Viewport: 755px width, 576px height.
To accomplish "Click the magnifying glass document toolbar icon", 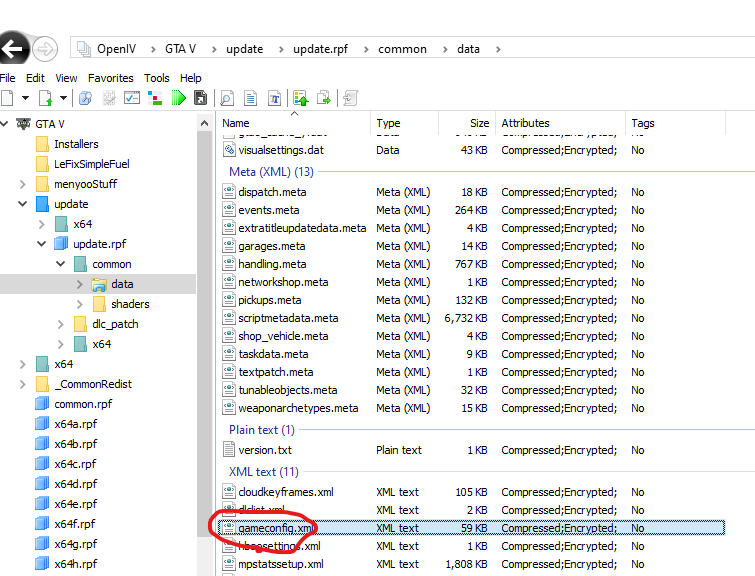I will (x=228, y=98).
